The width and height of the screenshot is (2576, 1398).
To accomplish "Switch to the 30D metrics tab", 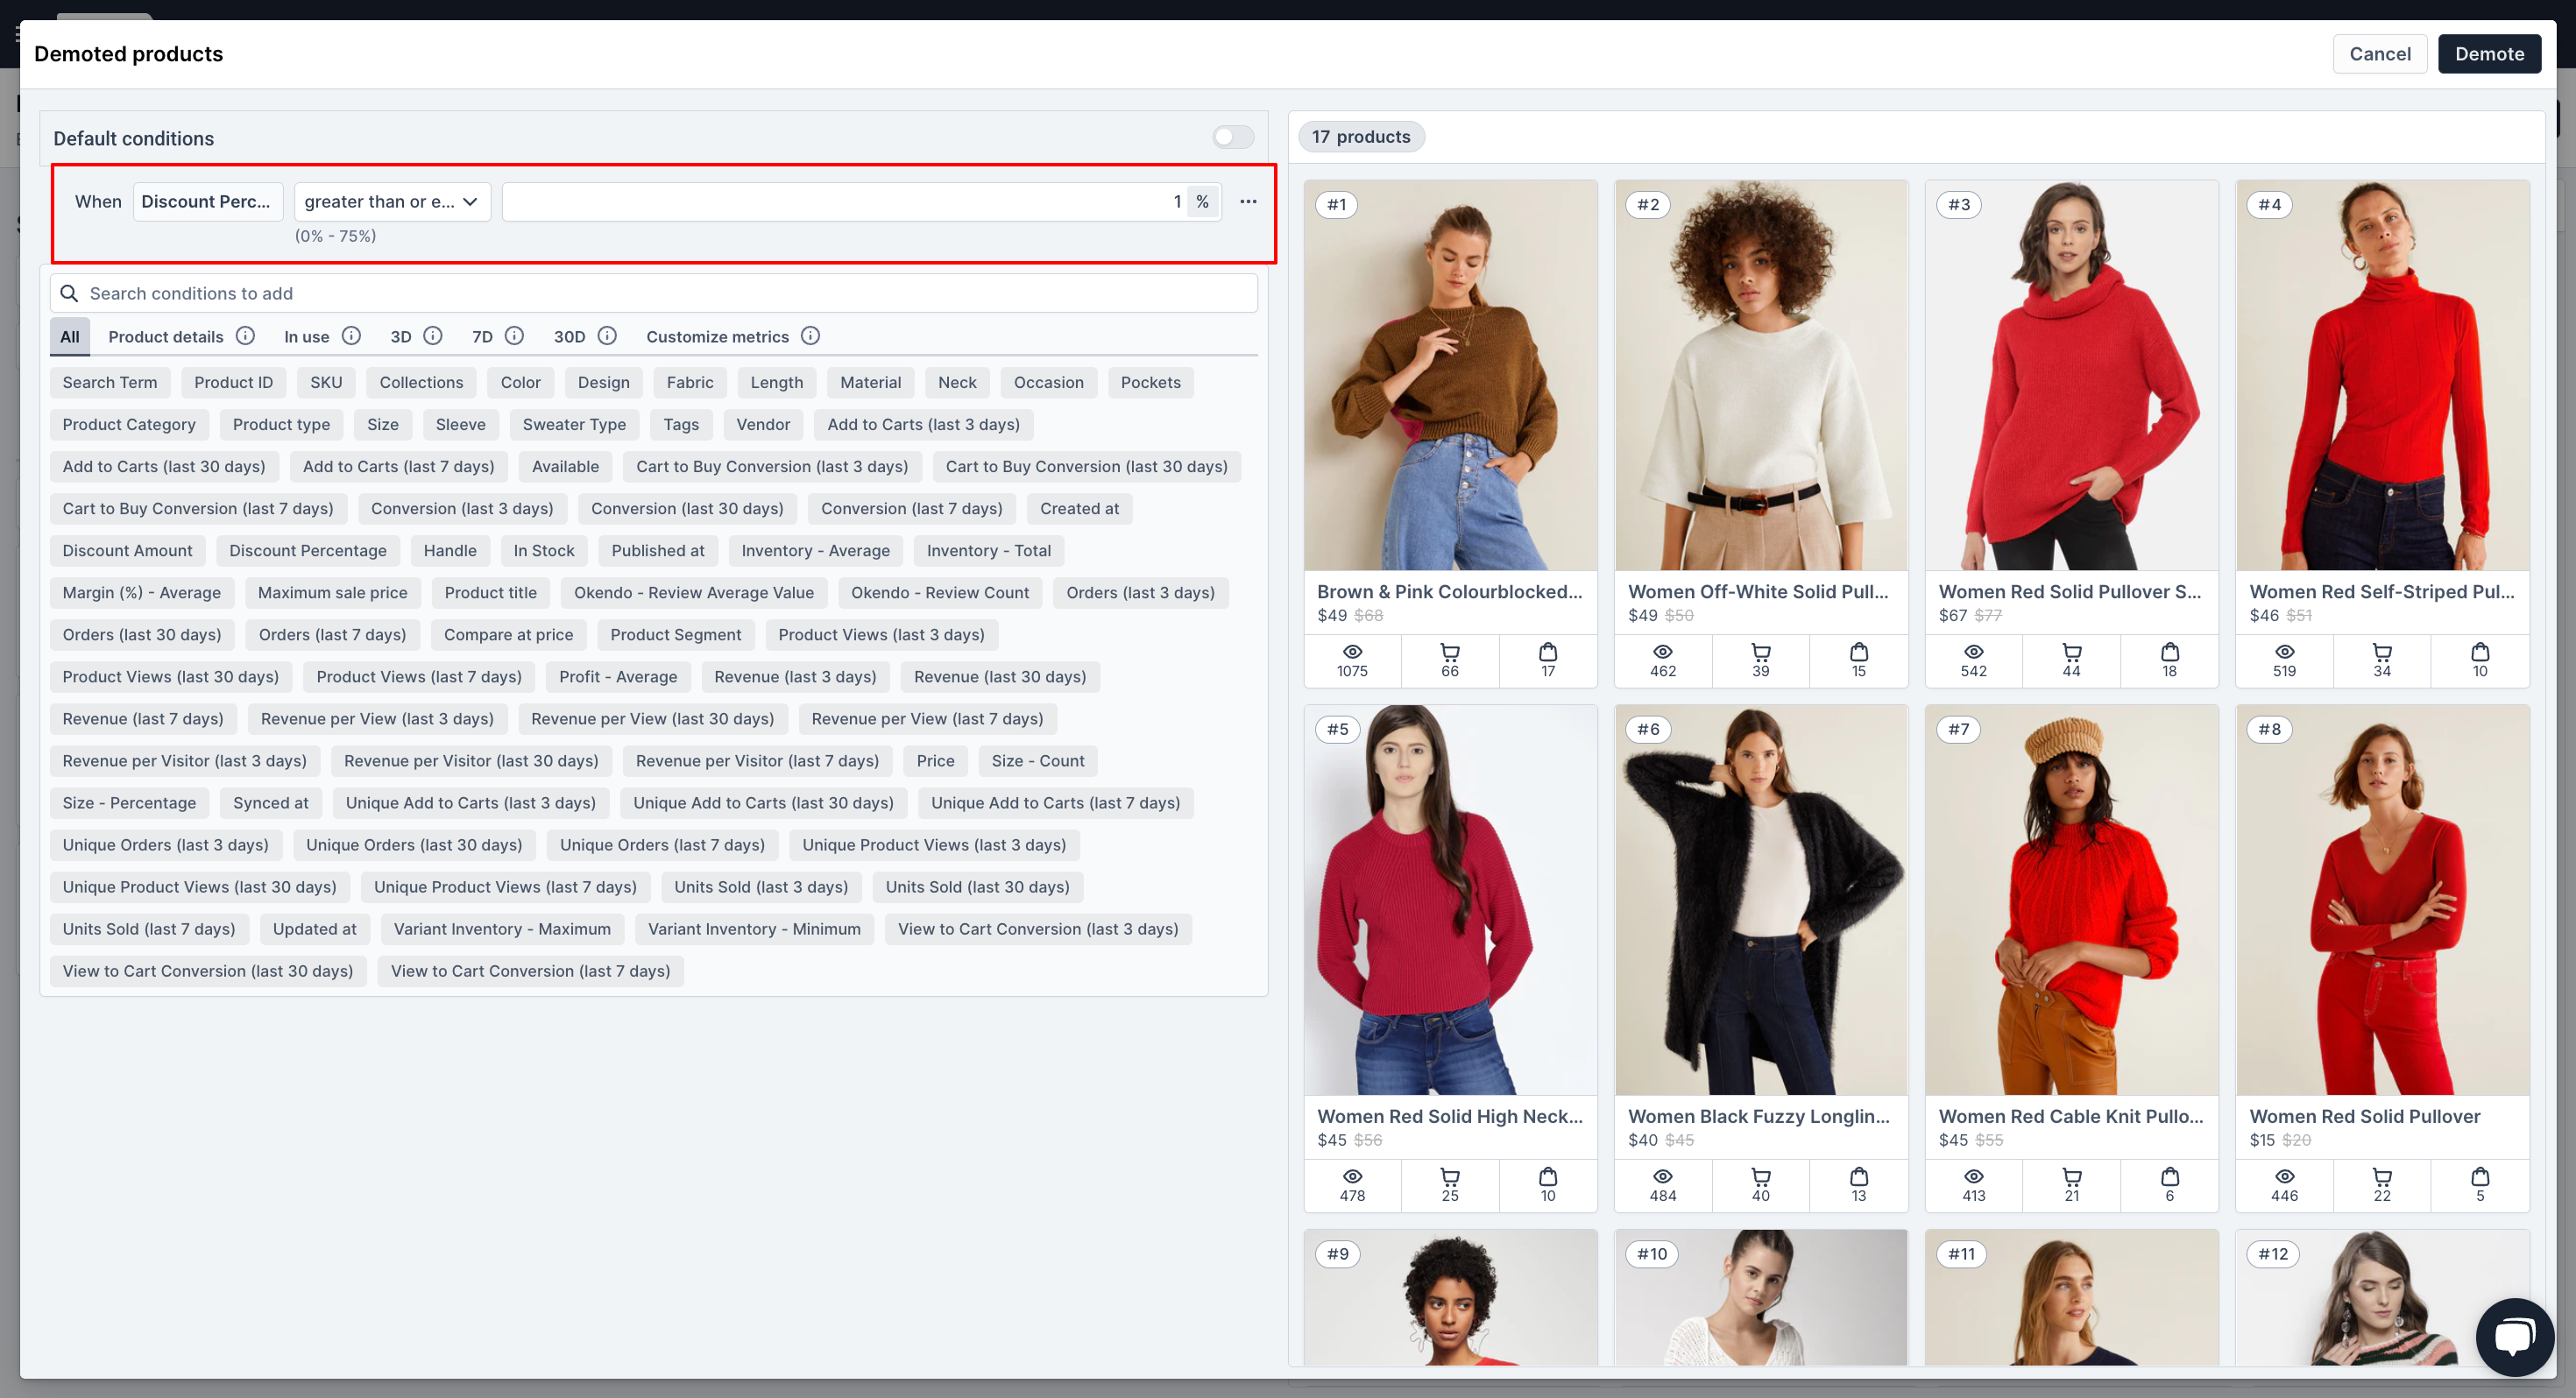I will [569, 336].
